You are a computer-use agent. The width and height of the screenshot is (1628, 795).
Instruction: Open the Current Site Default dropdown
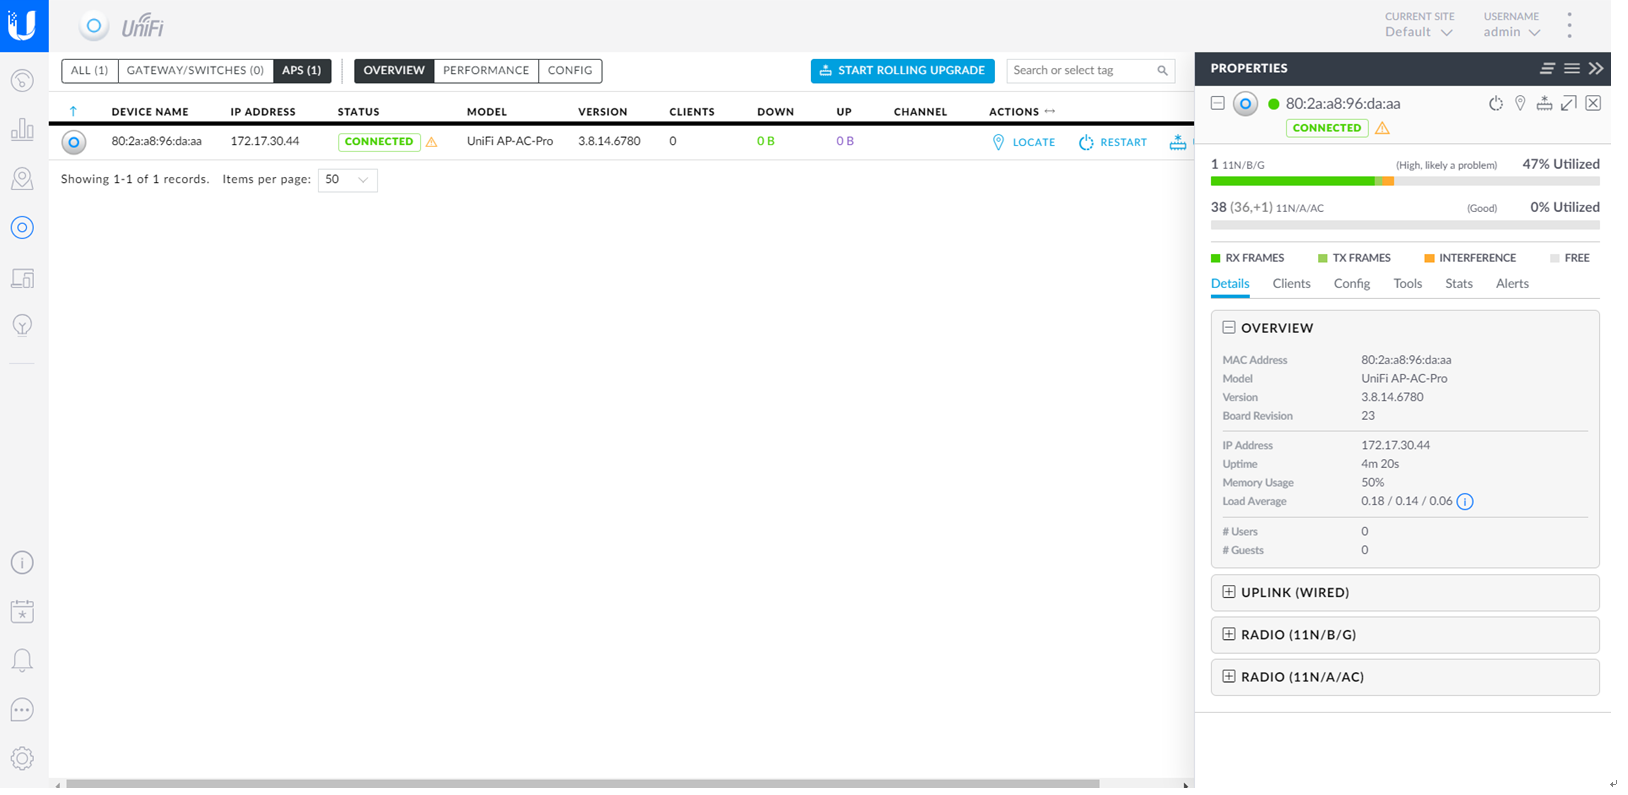coord(1419,32)
